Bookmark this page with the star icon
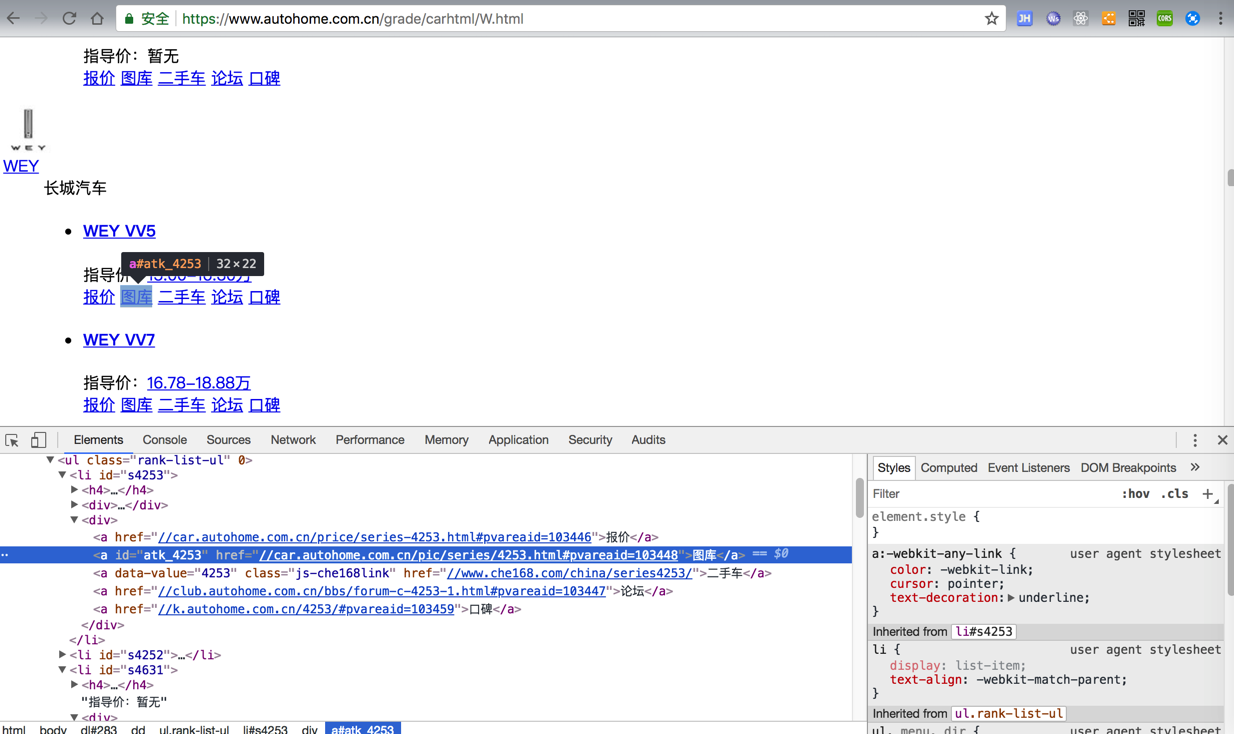 tap(991, 18)
